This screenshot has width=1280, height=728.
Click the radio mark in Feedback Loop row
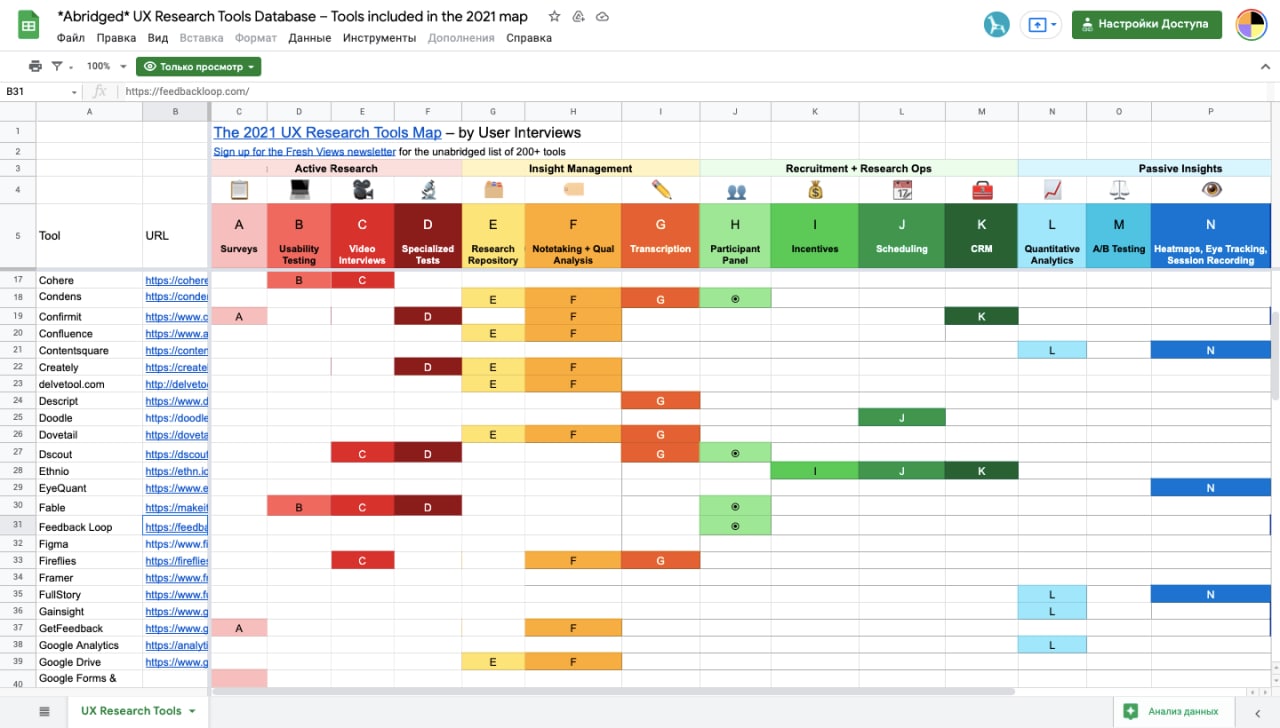click(736, 526)
